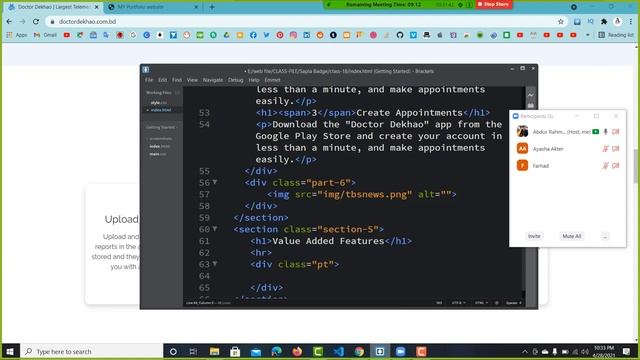Open main.css in the project tree
Viewport: 640px width, 360px height.
[158, 154]
